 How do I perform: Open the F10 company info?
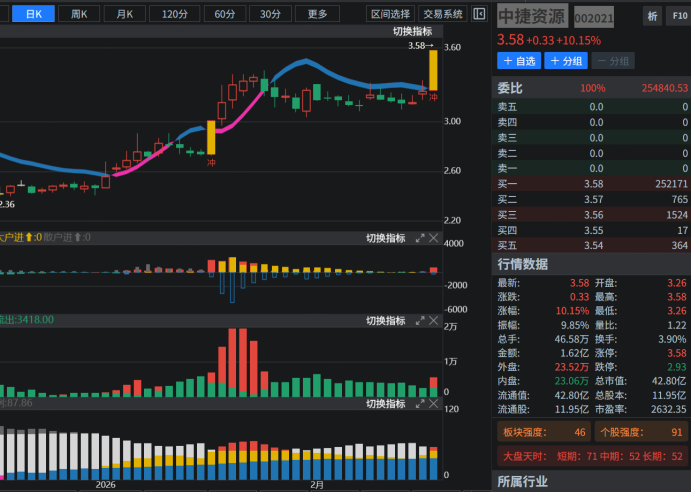click(678, 17)
